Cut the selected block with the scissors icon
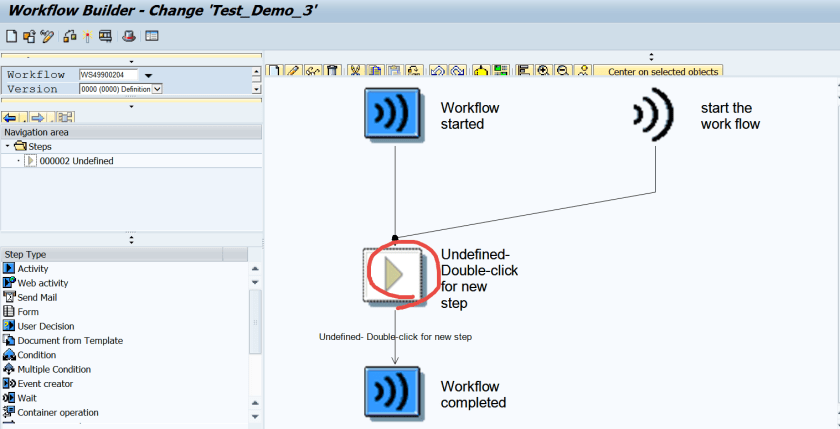Viewport: 840px width, 429px height. point(355,71)
